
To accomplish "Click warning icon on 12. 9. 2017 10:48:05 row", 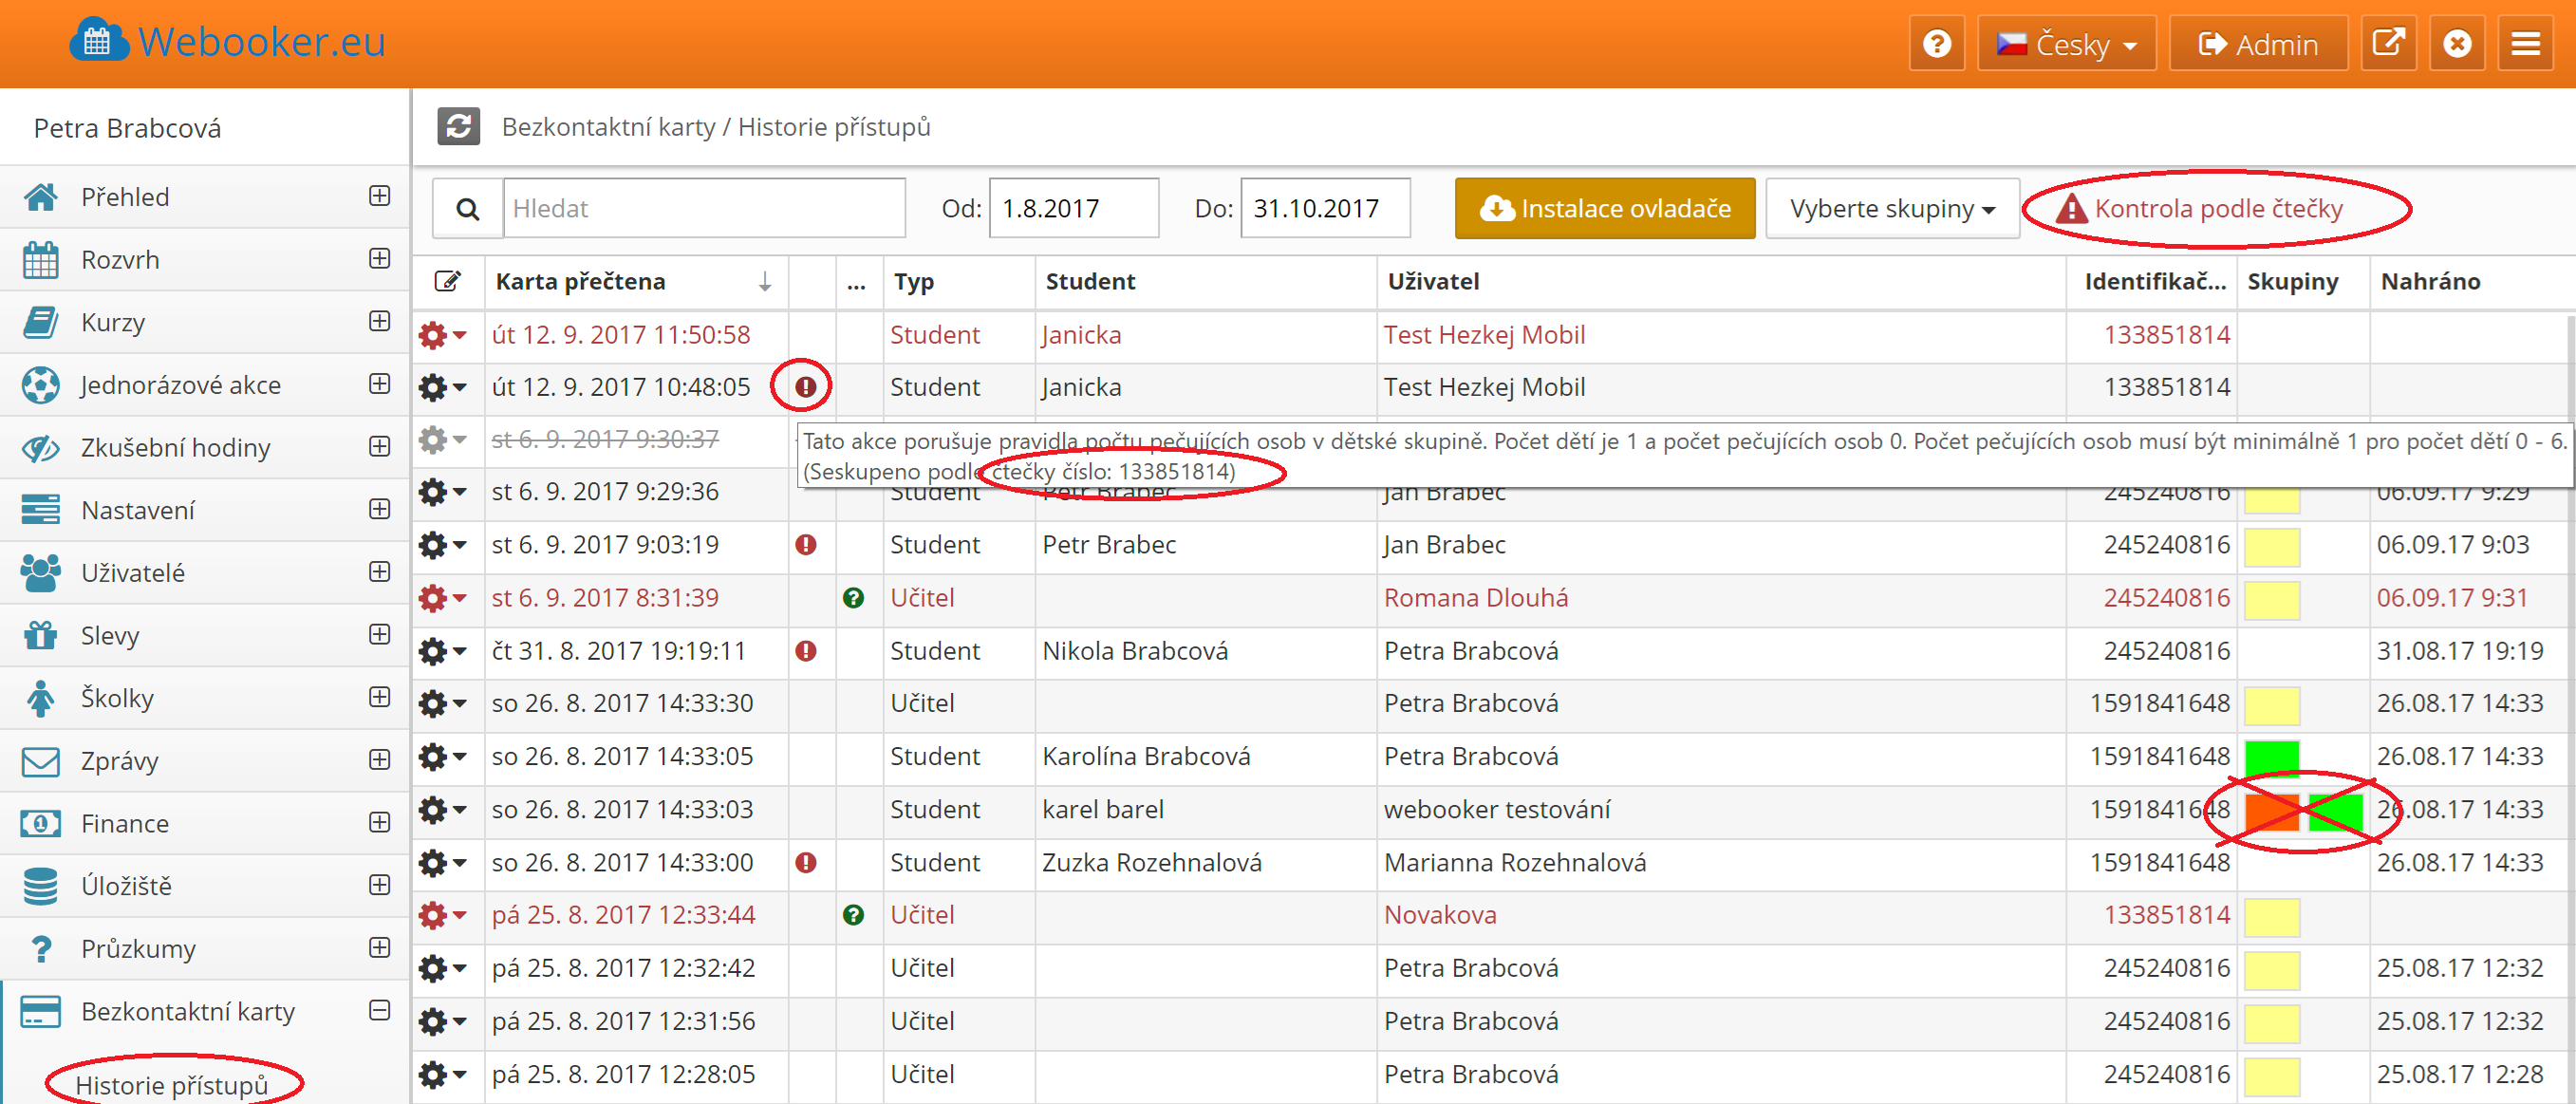I will coord(805,387).
